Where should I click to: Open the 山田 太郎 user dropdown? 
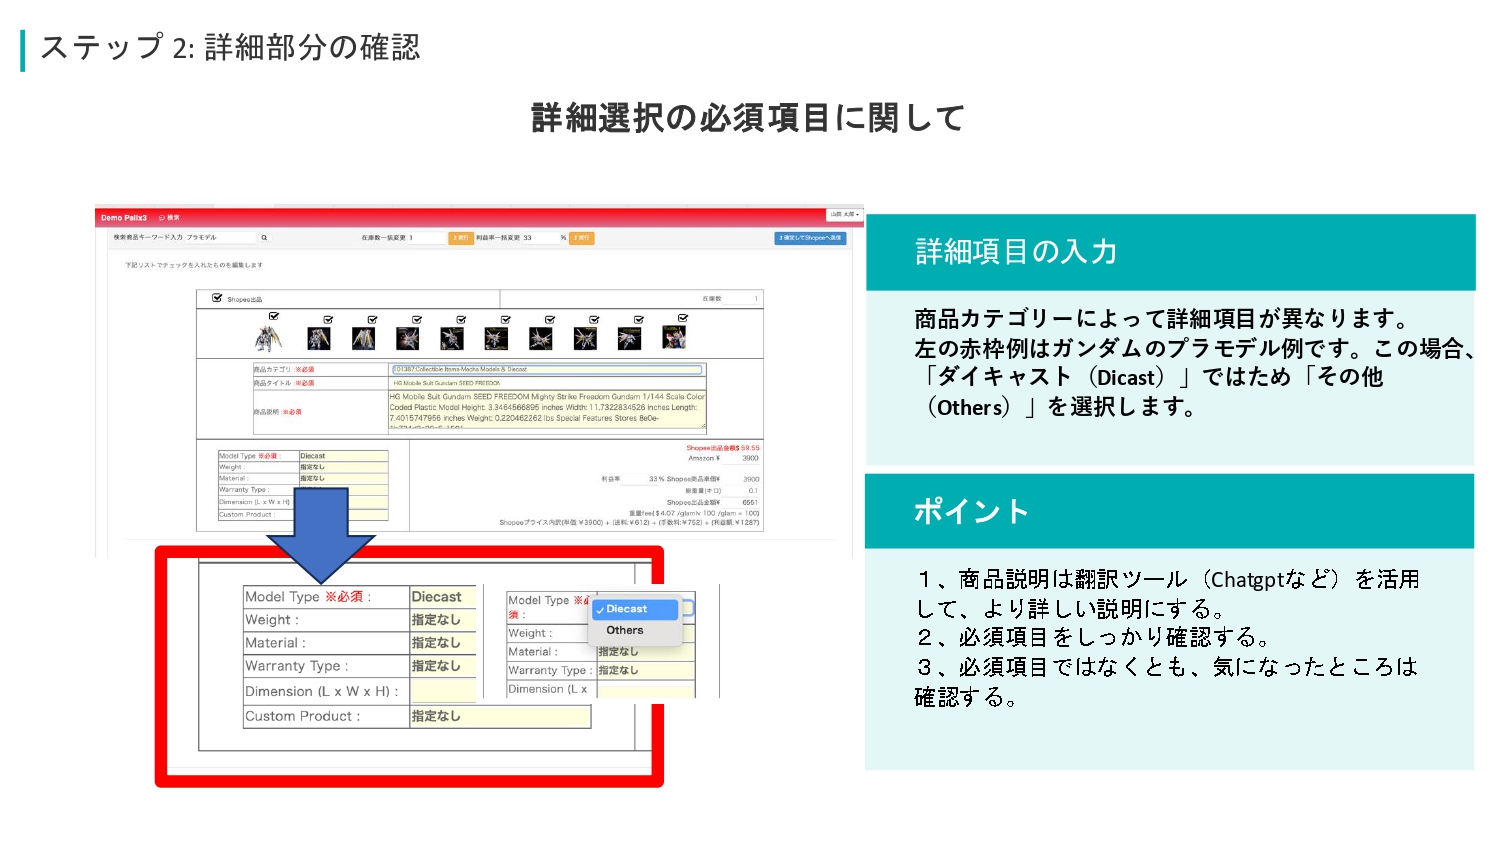(843, 214)
